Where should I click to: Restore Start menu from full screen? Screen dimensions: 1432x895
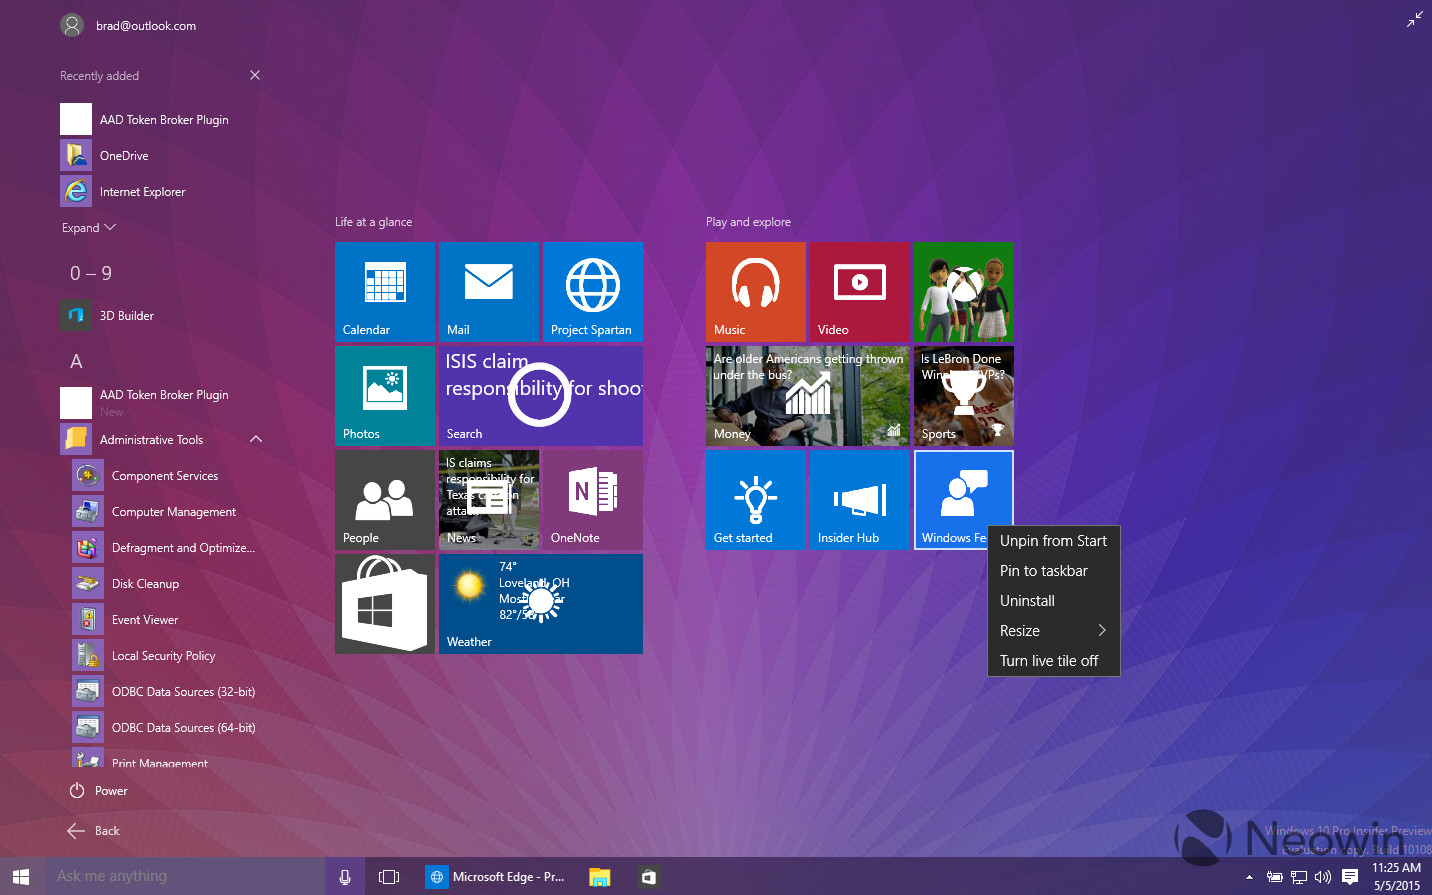1414,19
